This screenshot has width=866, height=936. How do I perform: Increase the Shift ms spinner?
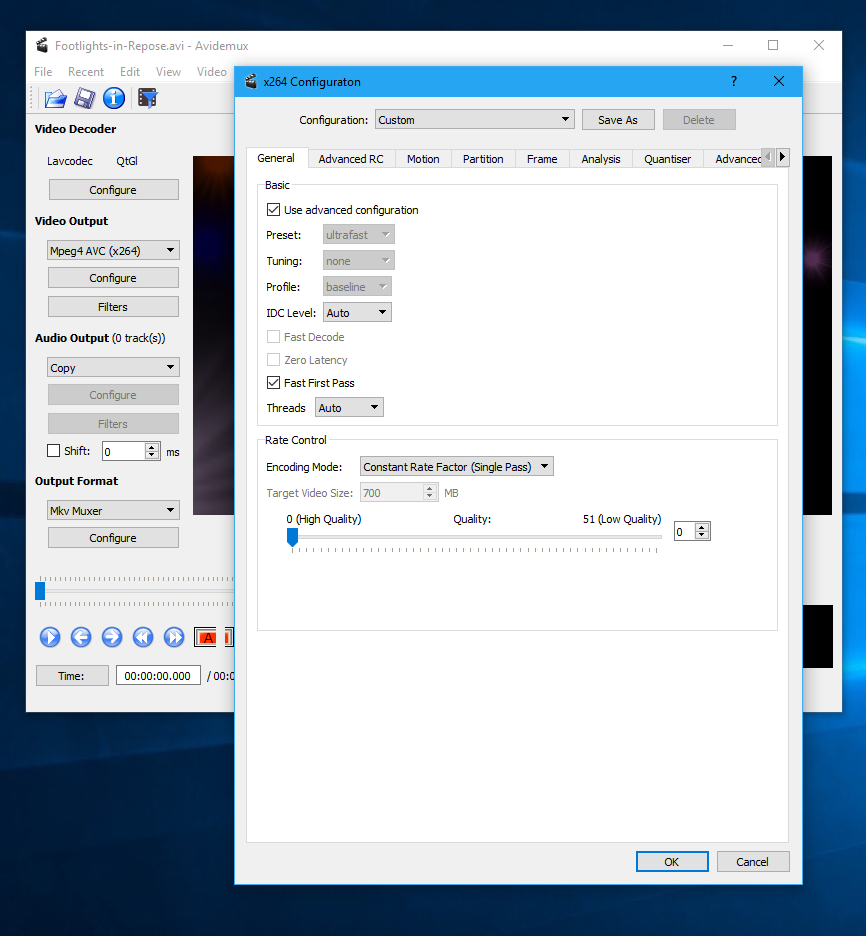(x=152, y=447)
